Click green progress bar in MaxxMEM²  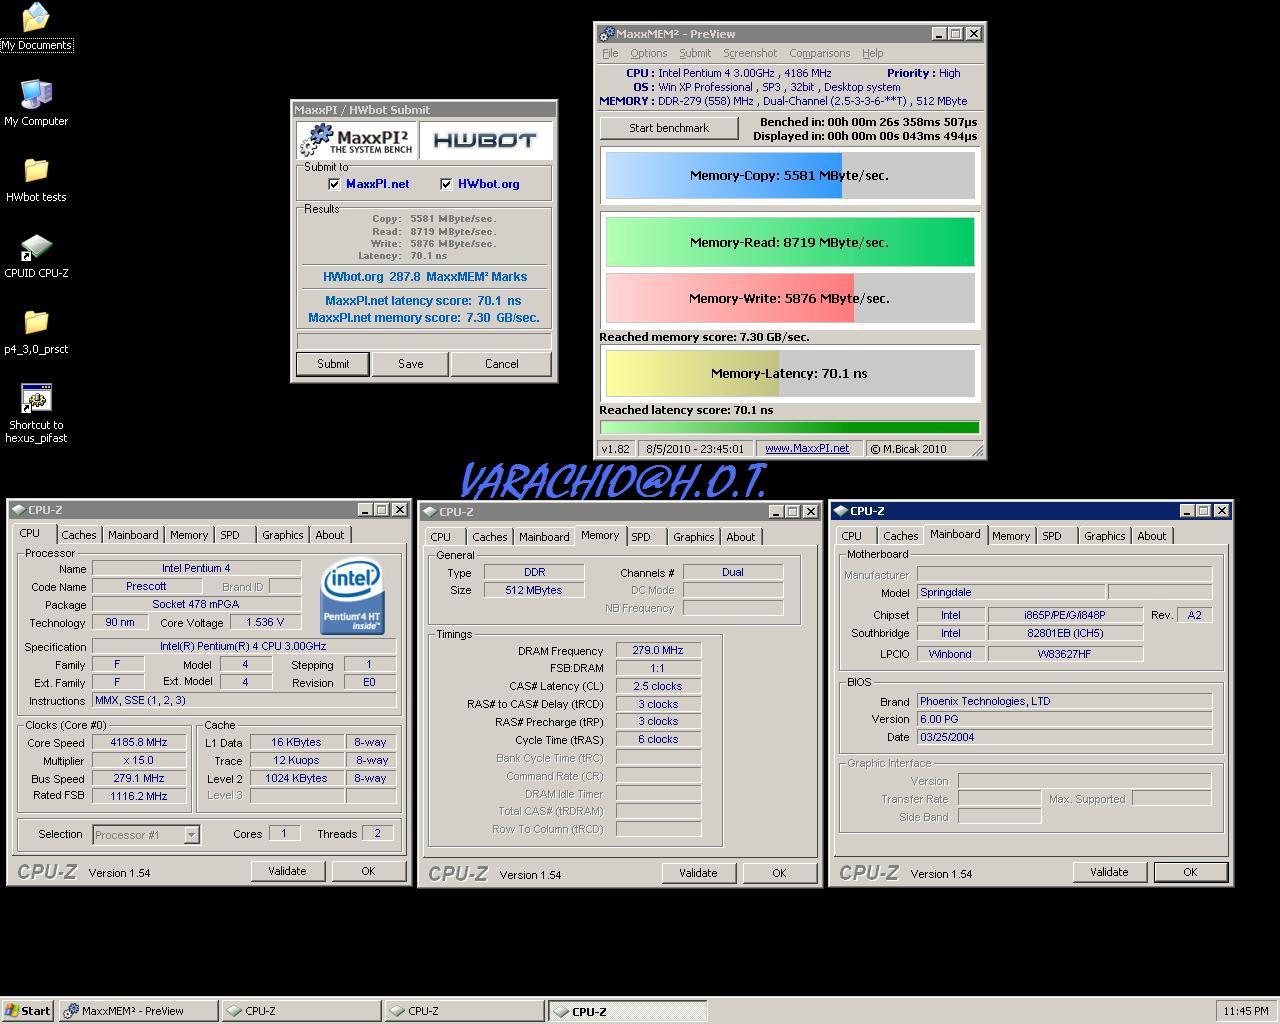(790, 427)
